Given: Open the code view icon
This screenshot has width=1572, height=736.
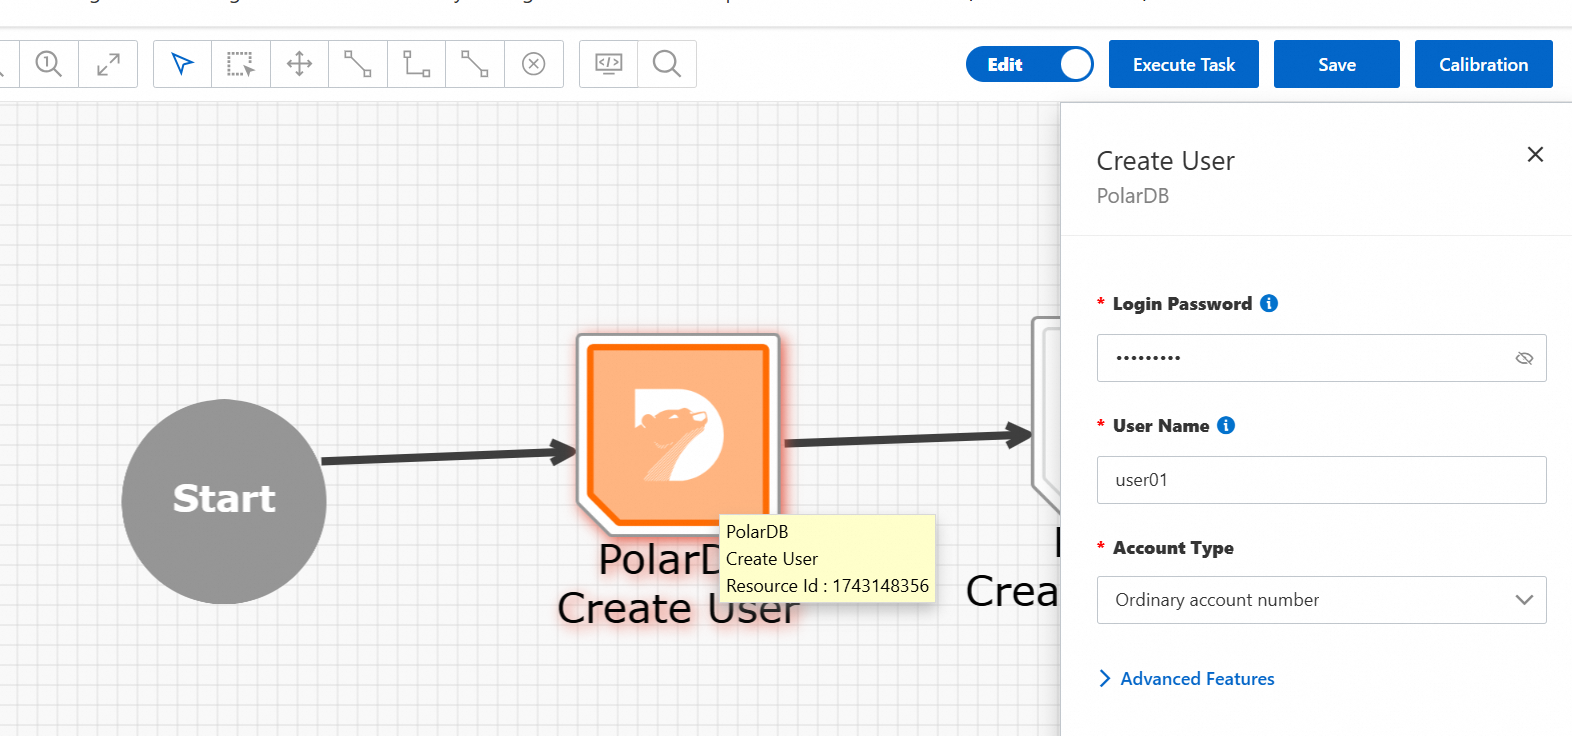Looking at the screenshot, I should point(608,64).
